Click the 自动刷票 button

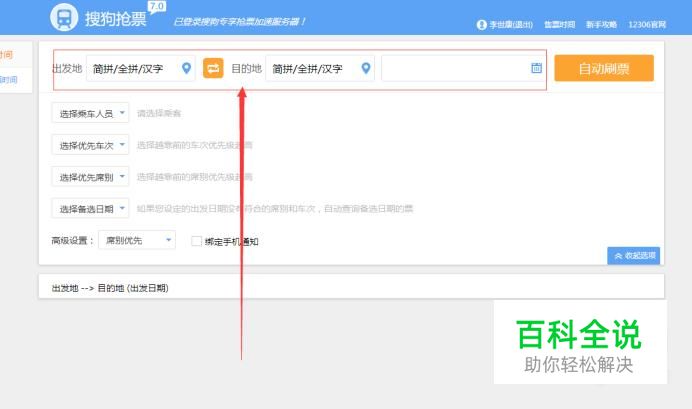point(604,68)
